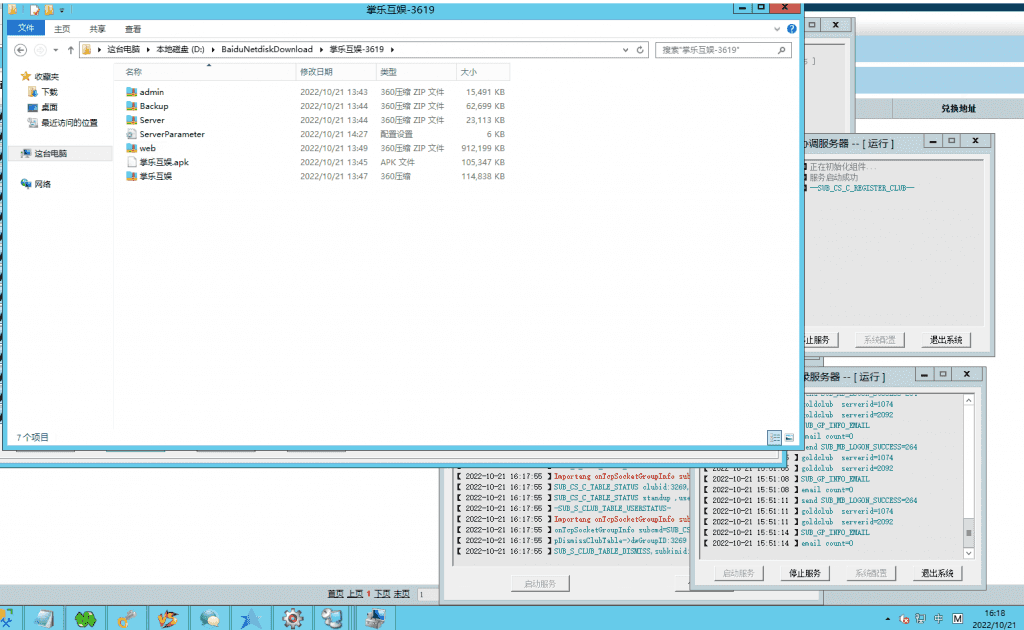
Task: Click 这台电脑 breadcrumb in address bar
Action: [x=123, y=50]
